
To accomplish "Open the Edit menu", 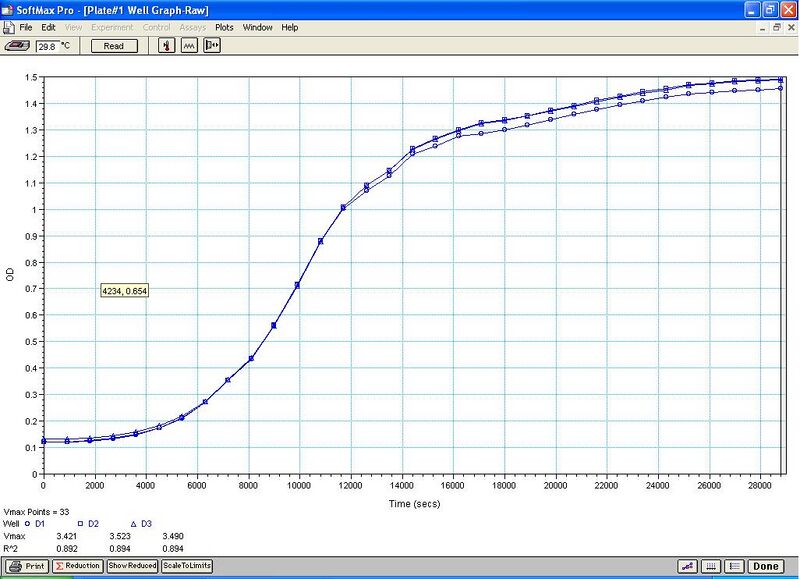I will point(48,27).
